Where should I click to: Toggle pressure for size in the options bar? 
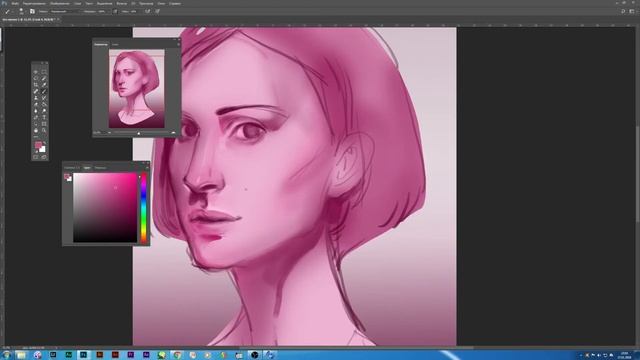pos(158,11)
